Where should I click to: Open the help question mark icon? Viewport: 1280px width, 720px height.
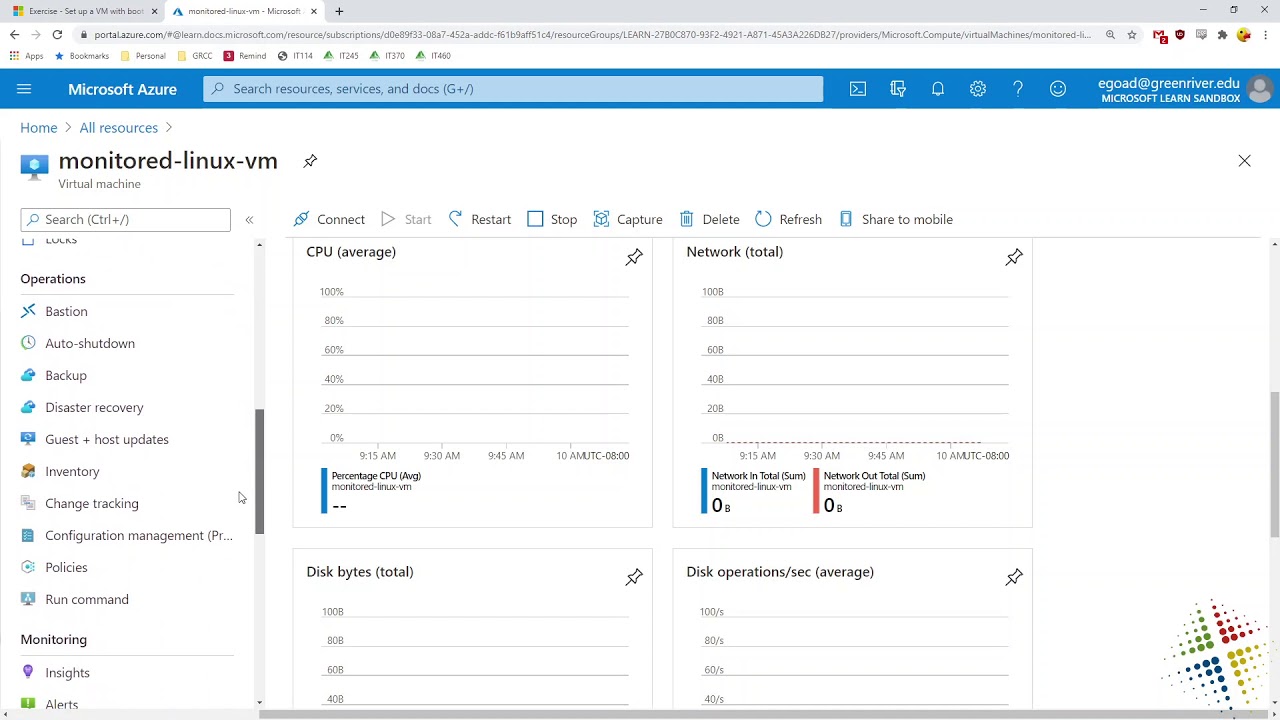[x=1018, y=89]
